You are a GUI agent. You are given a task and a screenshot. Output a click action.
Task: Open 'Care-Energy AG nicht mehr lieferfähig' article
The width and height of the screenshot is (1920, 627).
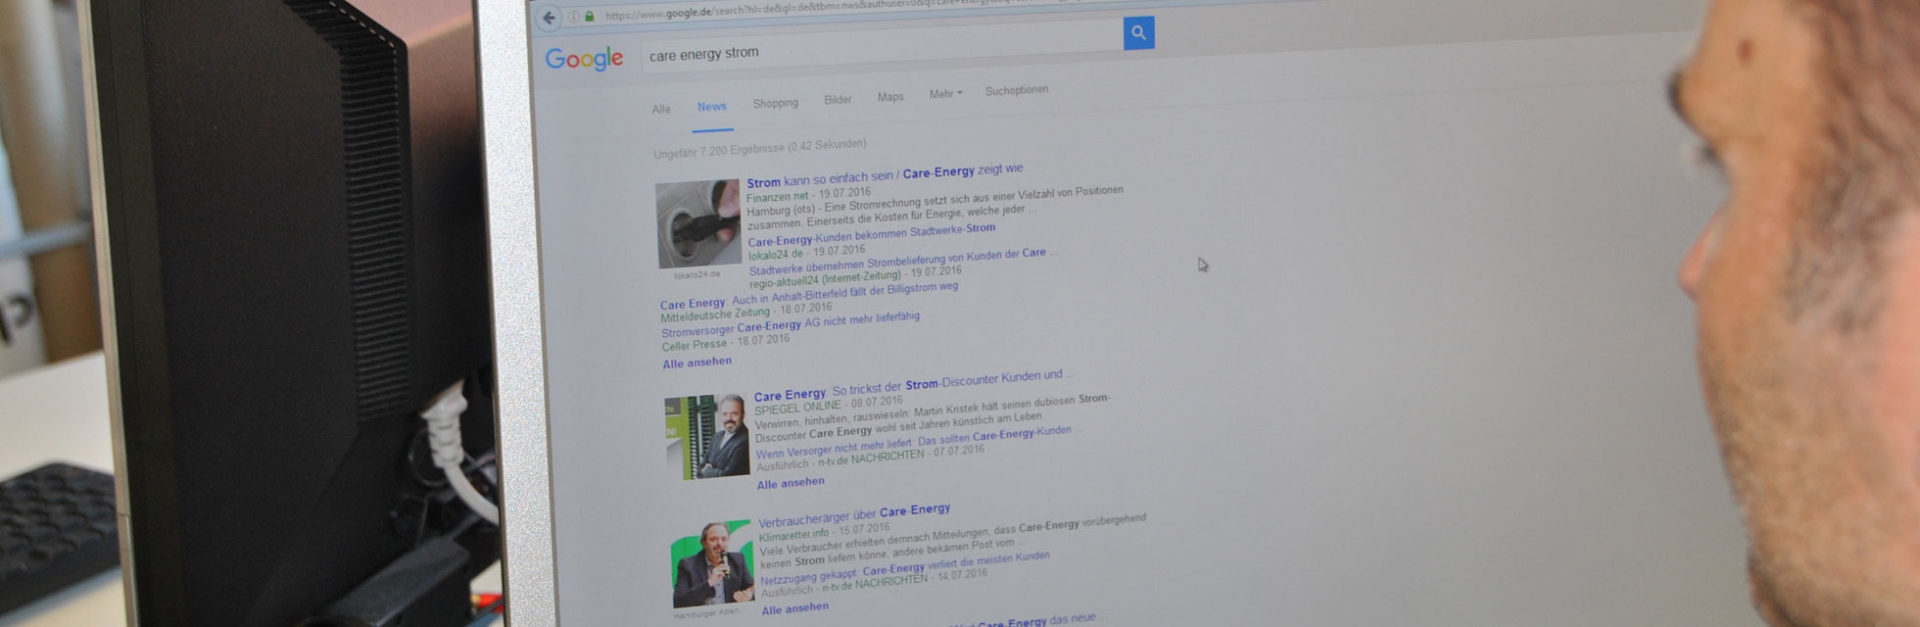click(790, 323)
